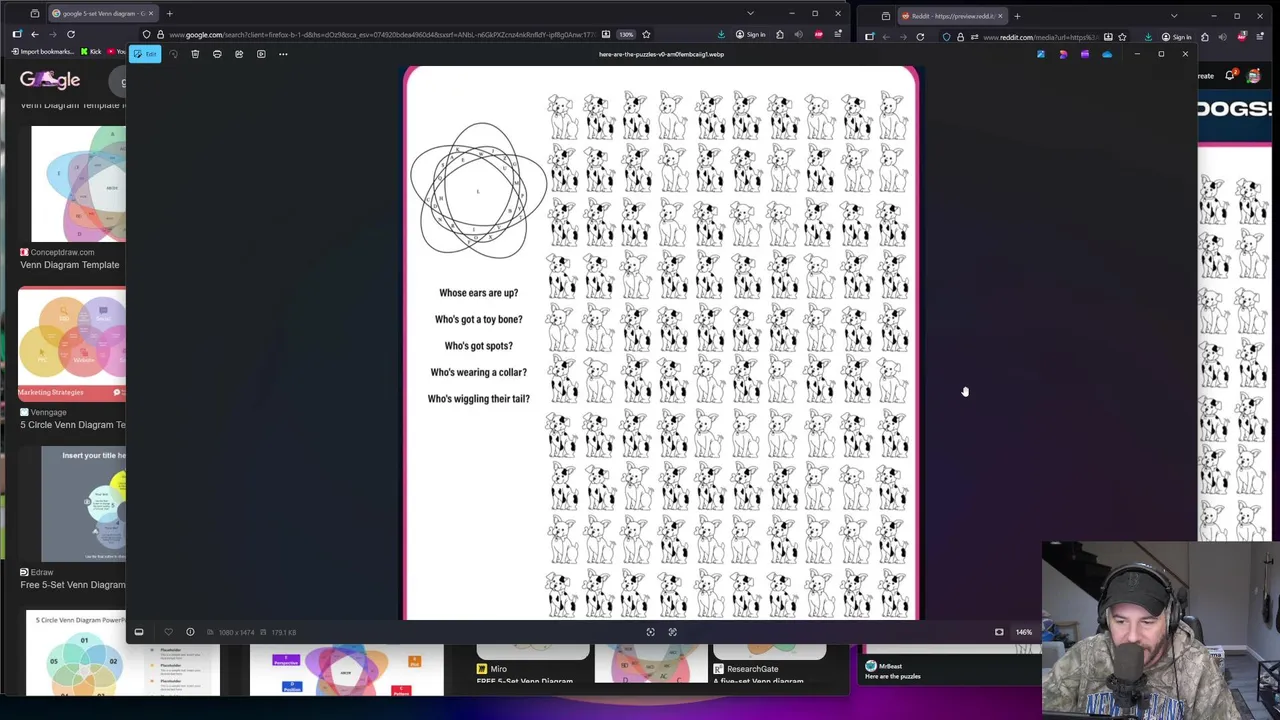The height and width of the screenshot is (720, 1280).
Task: Open Downloads in Reddit Firefox window
Action: tap(1148, 37)
